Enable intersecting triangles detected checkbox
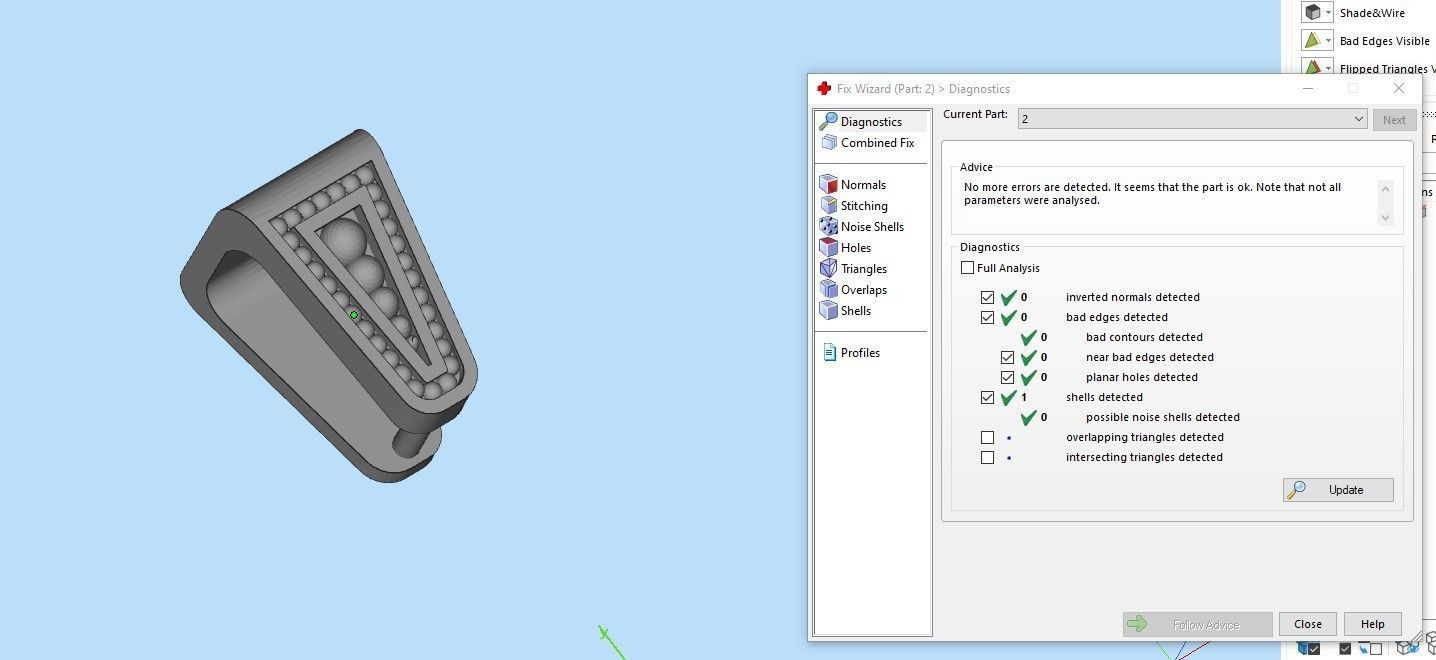Image resolution: width=1436 pixels, height=660 pixels. click(988, 458)
